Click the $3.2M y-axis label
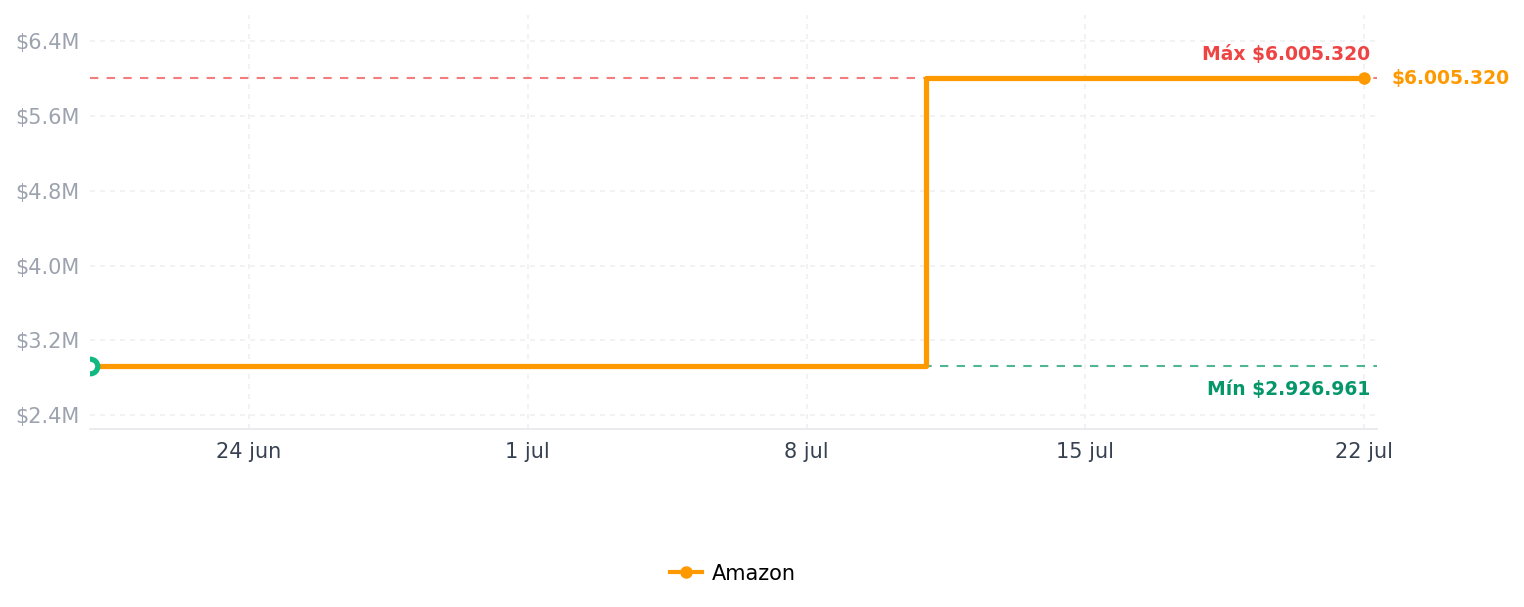The height and width of the screenshot is (607, 1524). 47,341
